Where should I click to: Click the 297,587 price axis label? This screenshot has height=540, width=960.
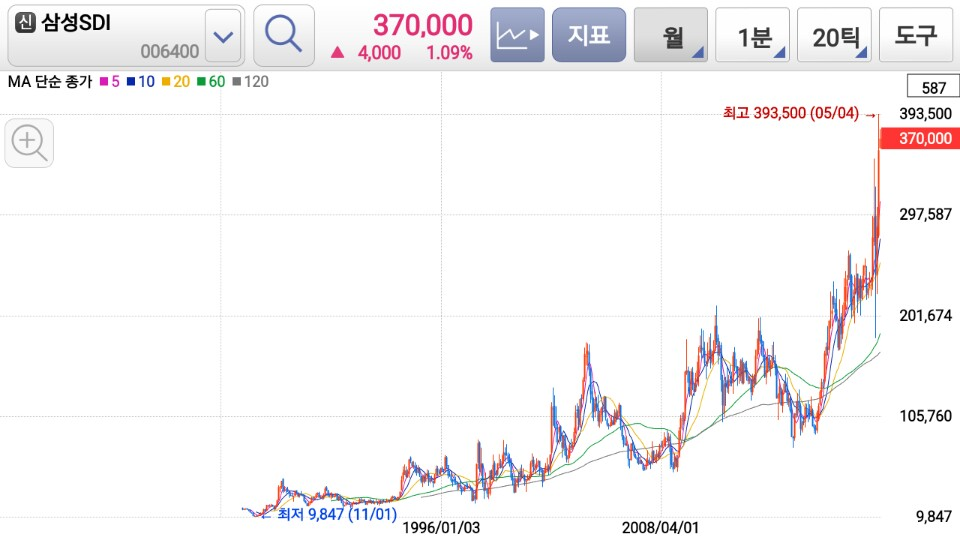pyautogui.click(x=925, y=214)
